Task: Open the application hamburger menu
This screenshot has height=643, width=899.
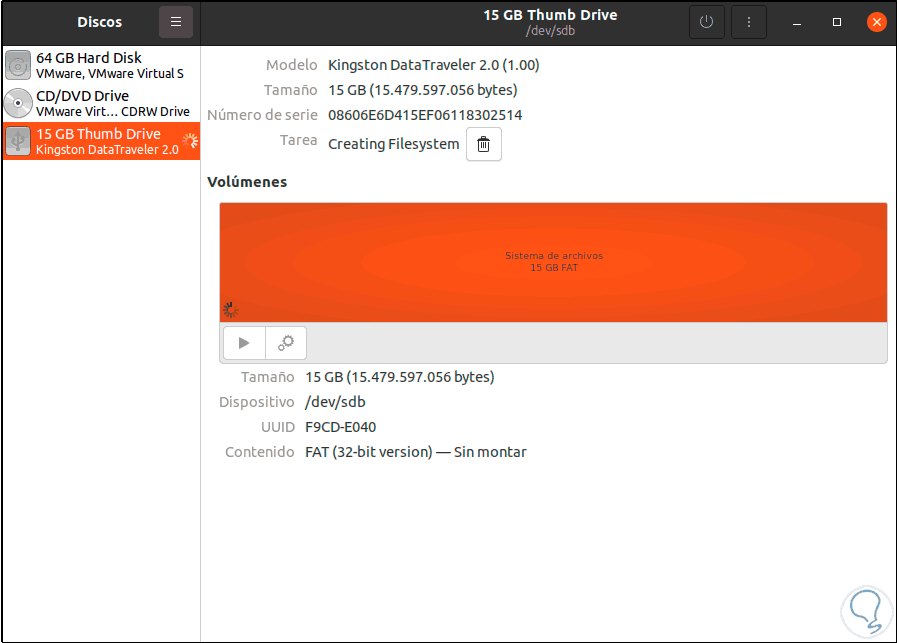Action: click(x=176, y=22)
